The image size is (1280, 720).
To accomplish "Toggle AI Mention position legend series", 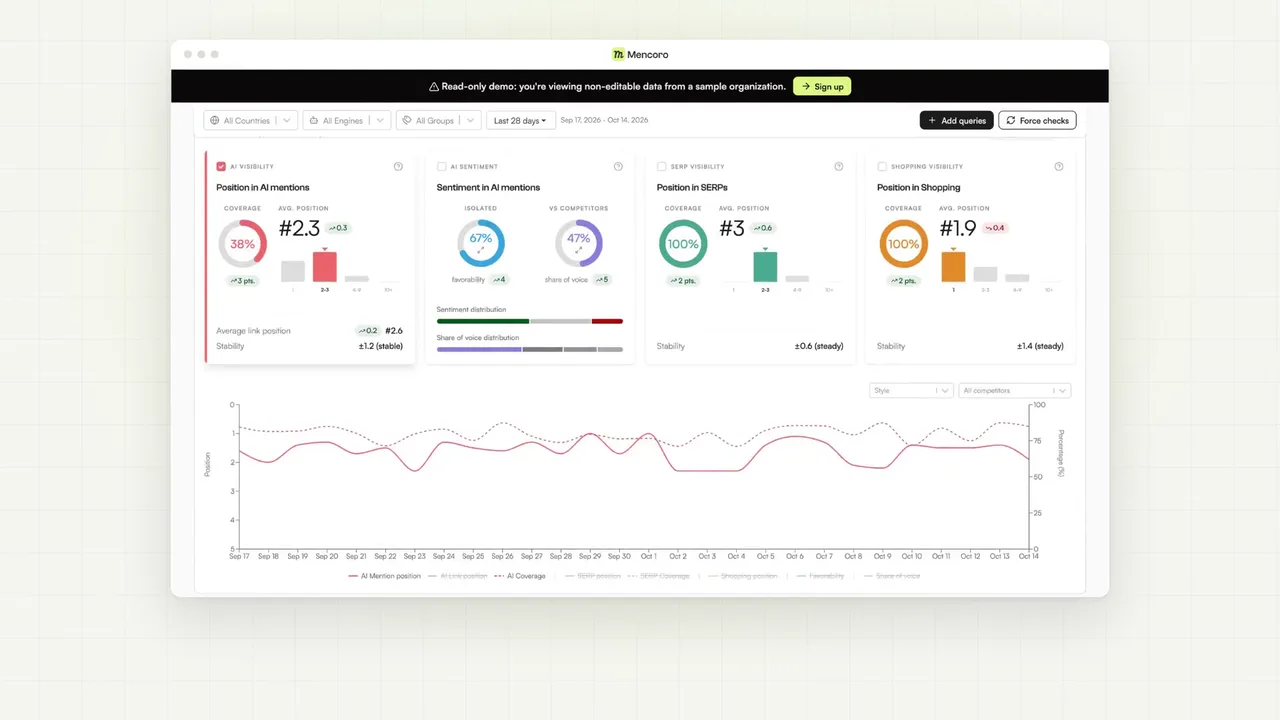I will coord(384,576).
